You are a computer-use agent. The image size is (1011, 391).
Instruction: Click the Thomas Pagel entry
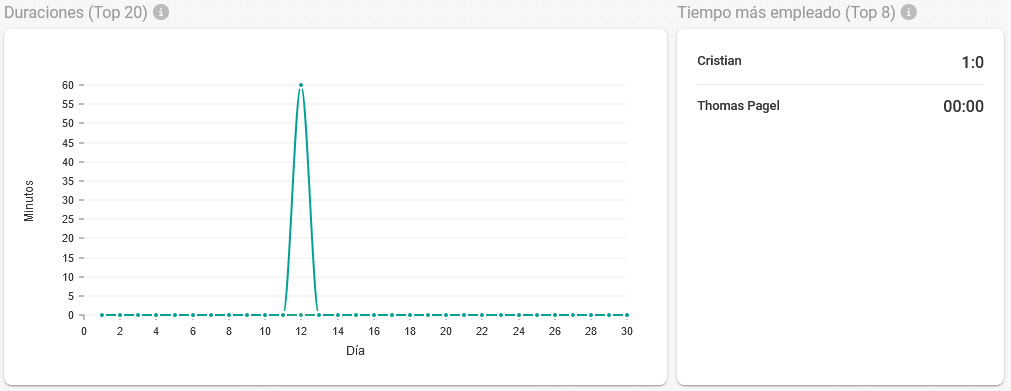pyautogui.click(x=841, y=106)
